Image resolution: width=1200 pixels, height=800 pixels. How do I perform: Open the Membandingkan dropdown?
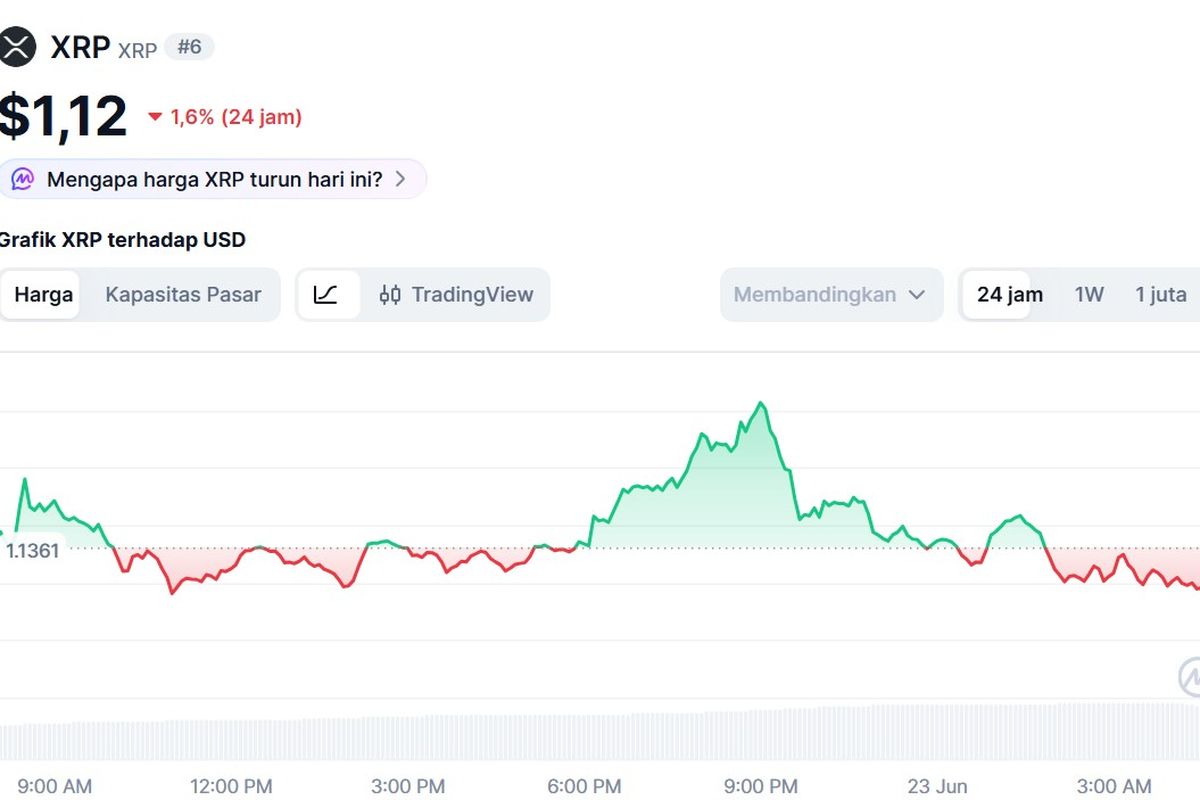pyautogui.click(x=831, y=295)
